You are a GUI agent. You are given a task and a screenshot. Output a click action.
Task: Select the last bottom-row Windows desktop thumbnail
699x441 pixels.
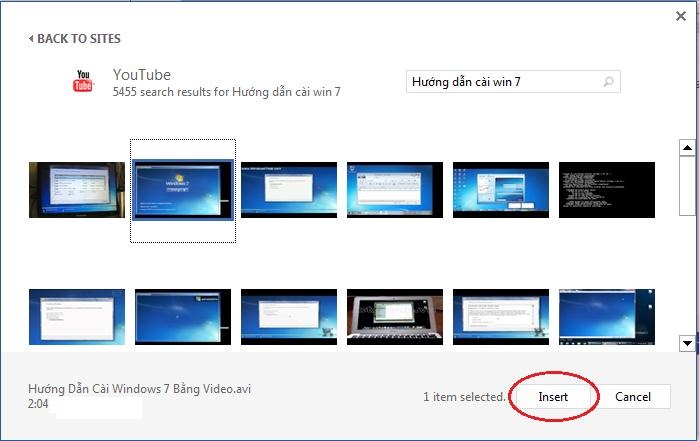tap(606, 317)
